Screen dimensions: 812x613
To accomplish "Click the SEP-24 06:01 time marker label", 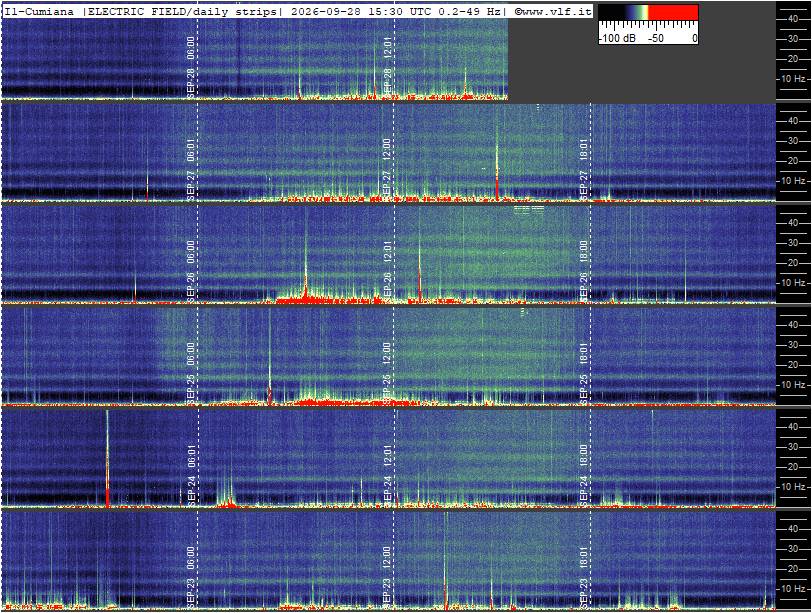I will coord(191,475).
